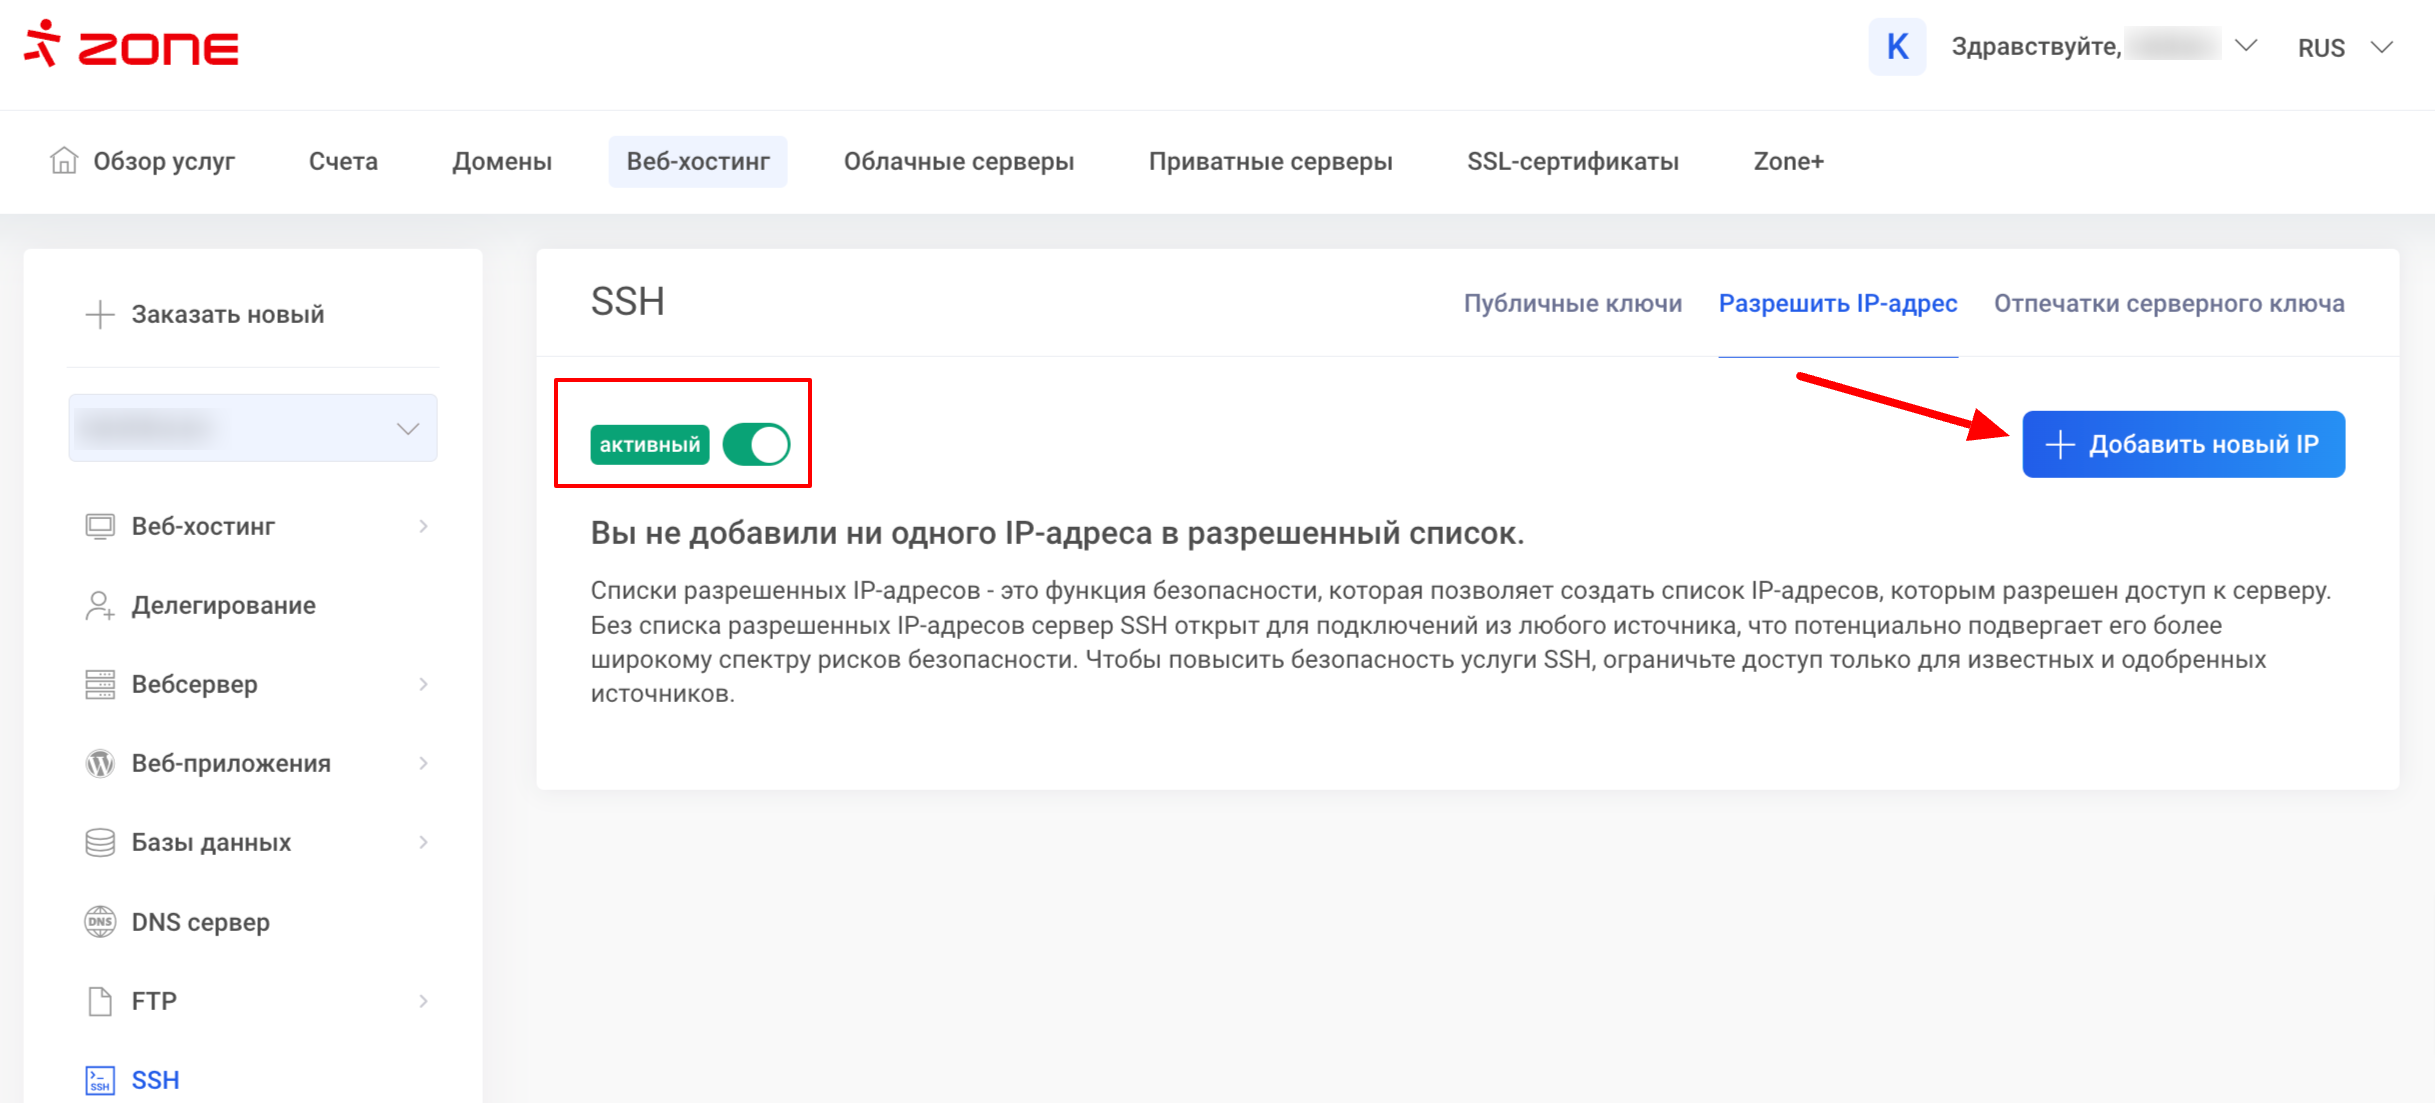Screen dimensions: 2435x1103
Task: Open Отпечатки серверного ключа tab
Action: (x=2168, y=303)
